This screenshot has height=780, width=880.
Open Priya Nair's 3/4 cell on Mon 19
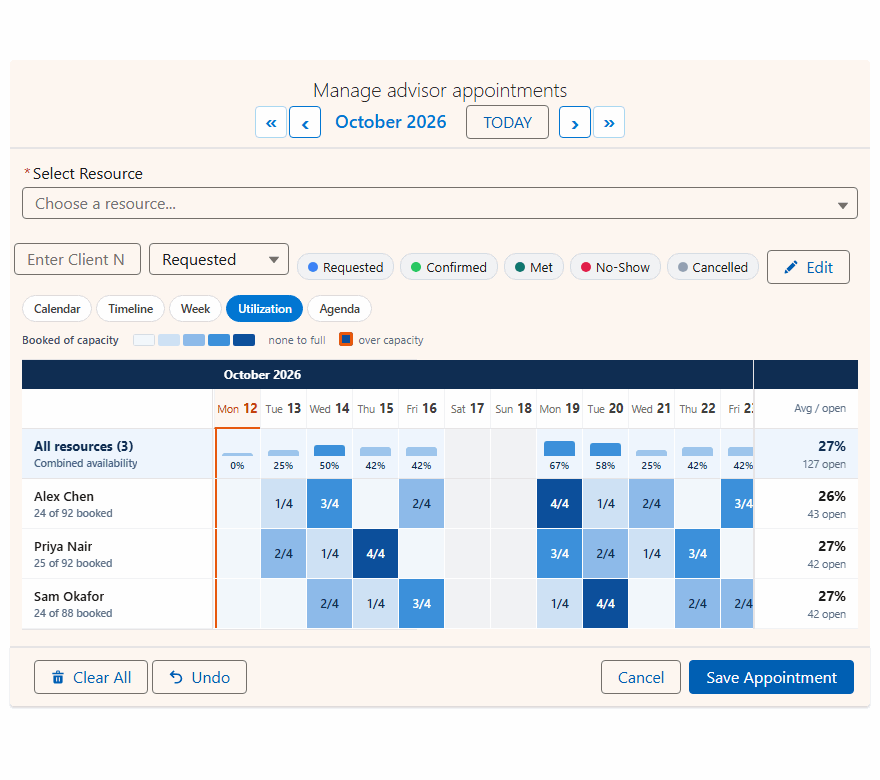[x=560, y=554]
